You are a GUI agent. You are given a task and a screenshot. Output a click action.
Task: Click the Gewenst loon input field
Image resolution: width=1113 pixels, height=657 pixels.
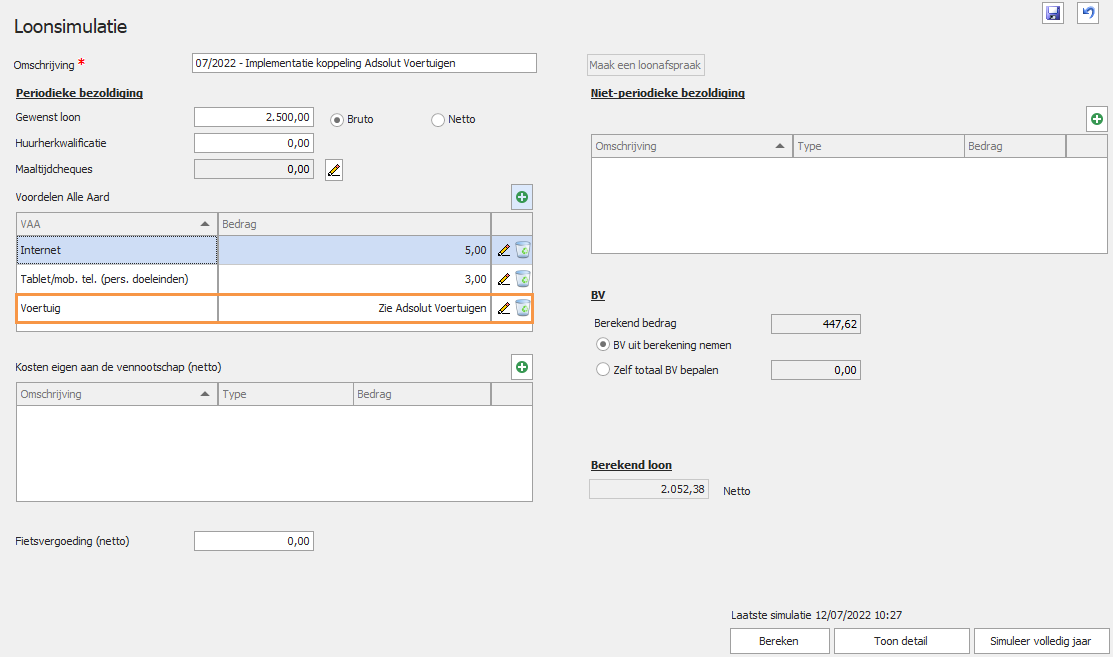[254, 118]
